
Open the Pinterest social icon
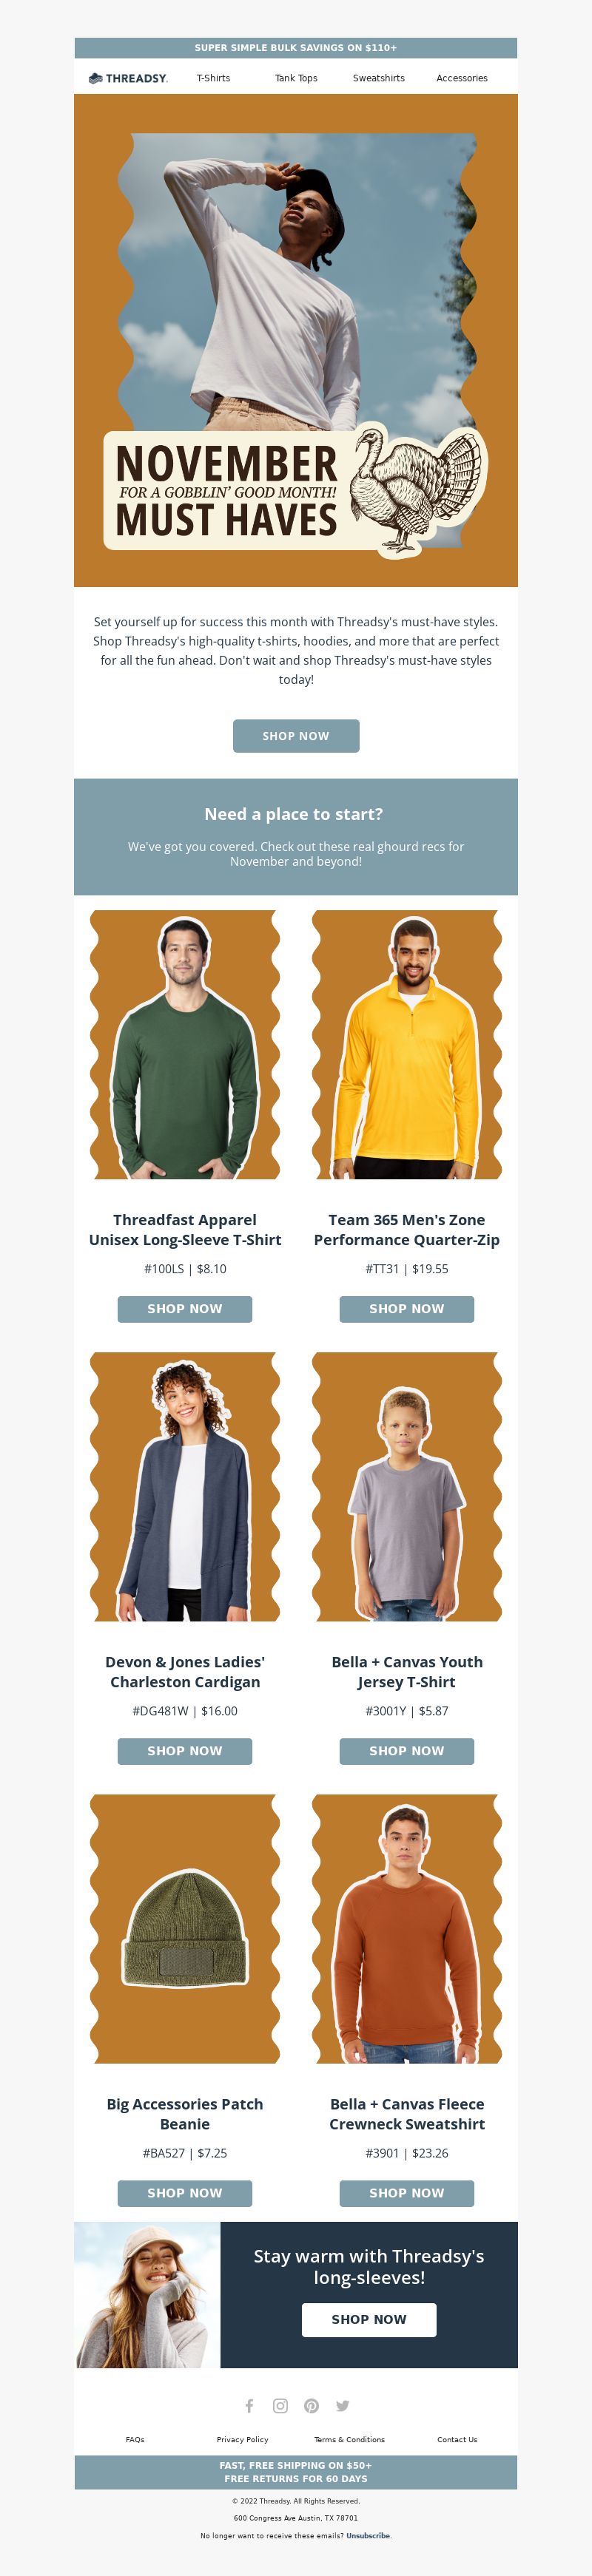pos(312,2405)
